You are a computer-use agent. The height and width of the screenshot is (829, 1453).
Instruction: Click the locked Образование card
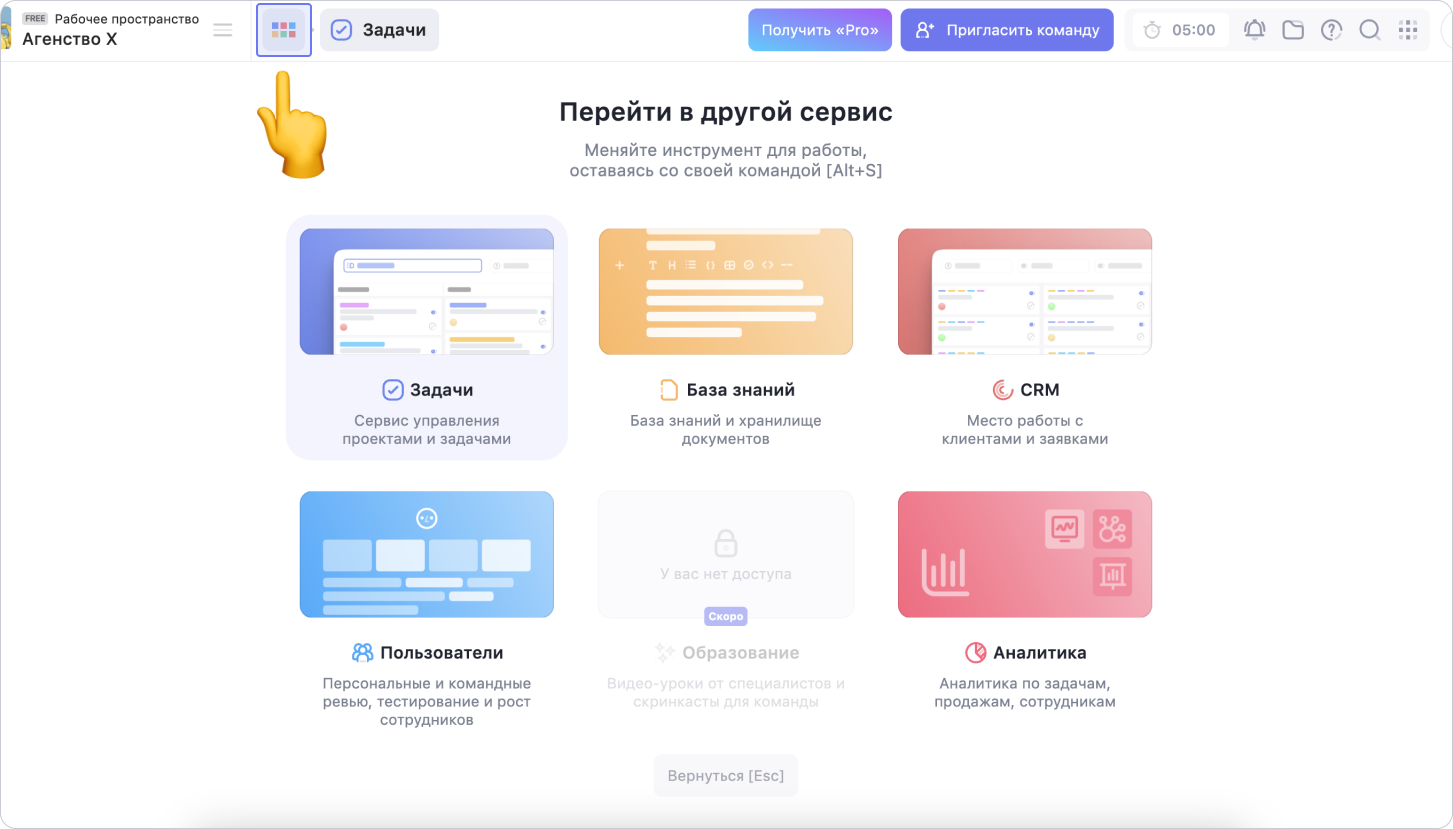[x=725, y=554]
